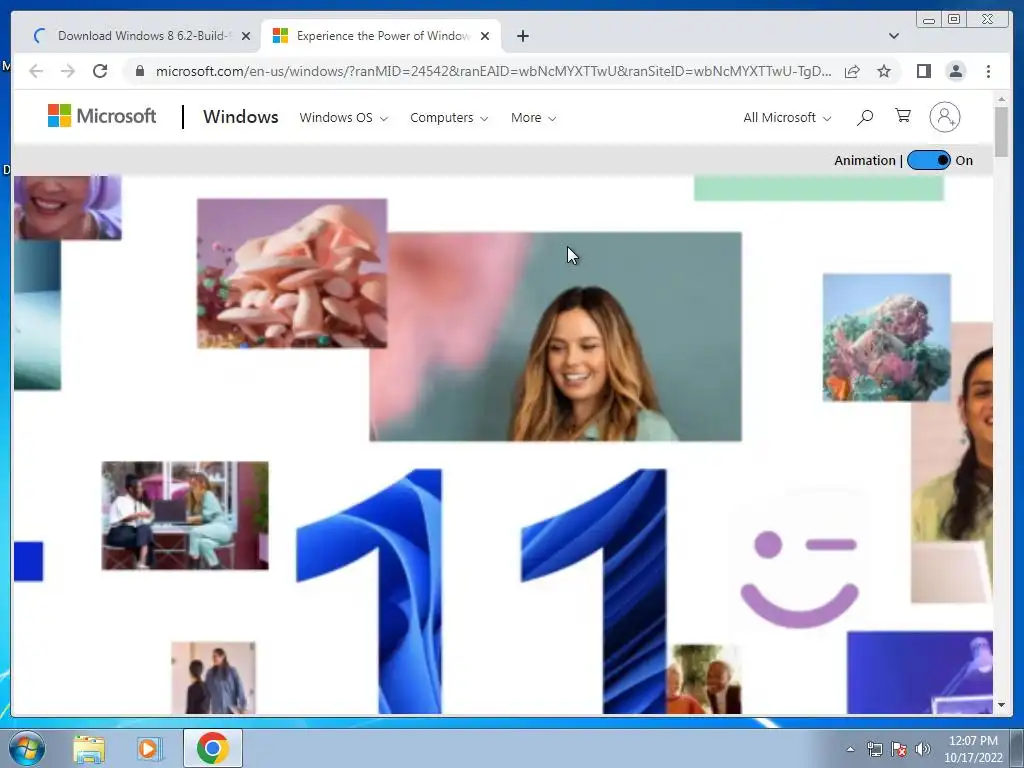View site security lock info
Viewport: 1024px width, 768px height.
139,71
